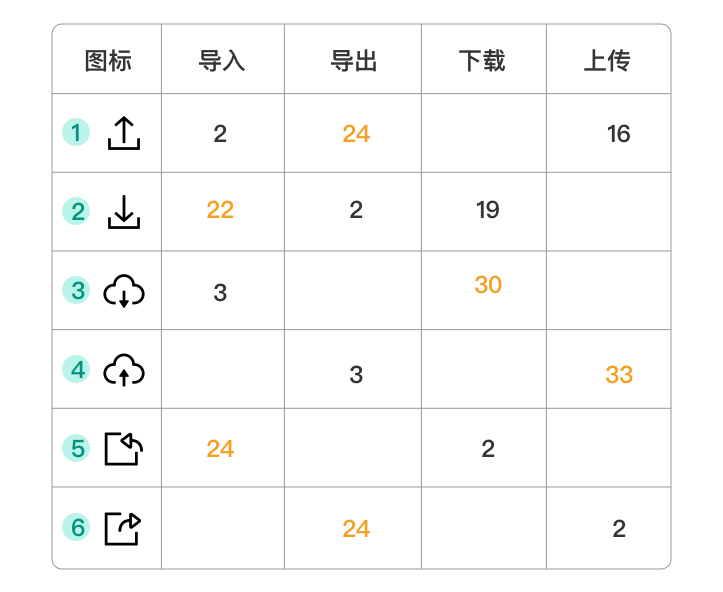Select the 导出 column header
Image resolution: width=723 pixels, height=592 pixels.
pyautogui.click(x=354, y=61)
